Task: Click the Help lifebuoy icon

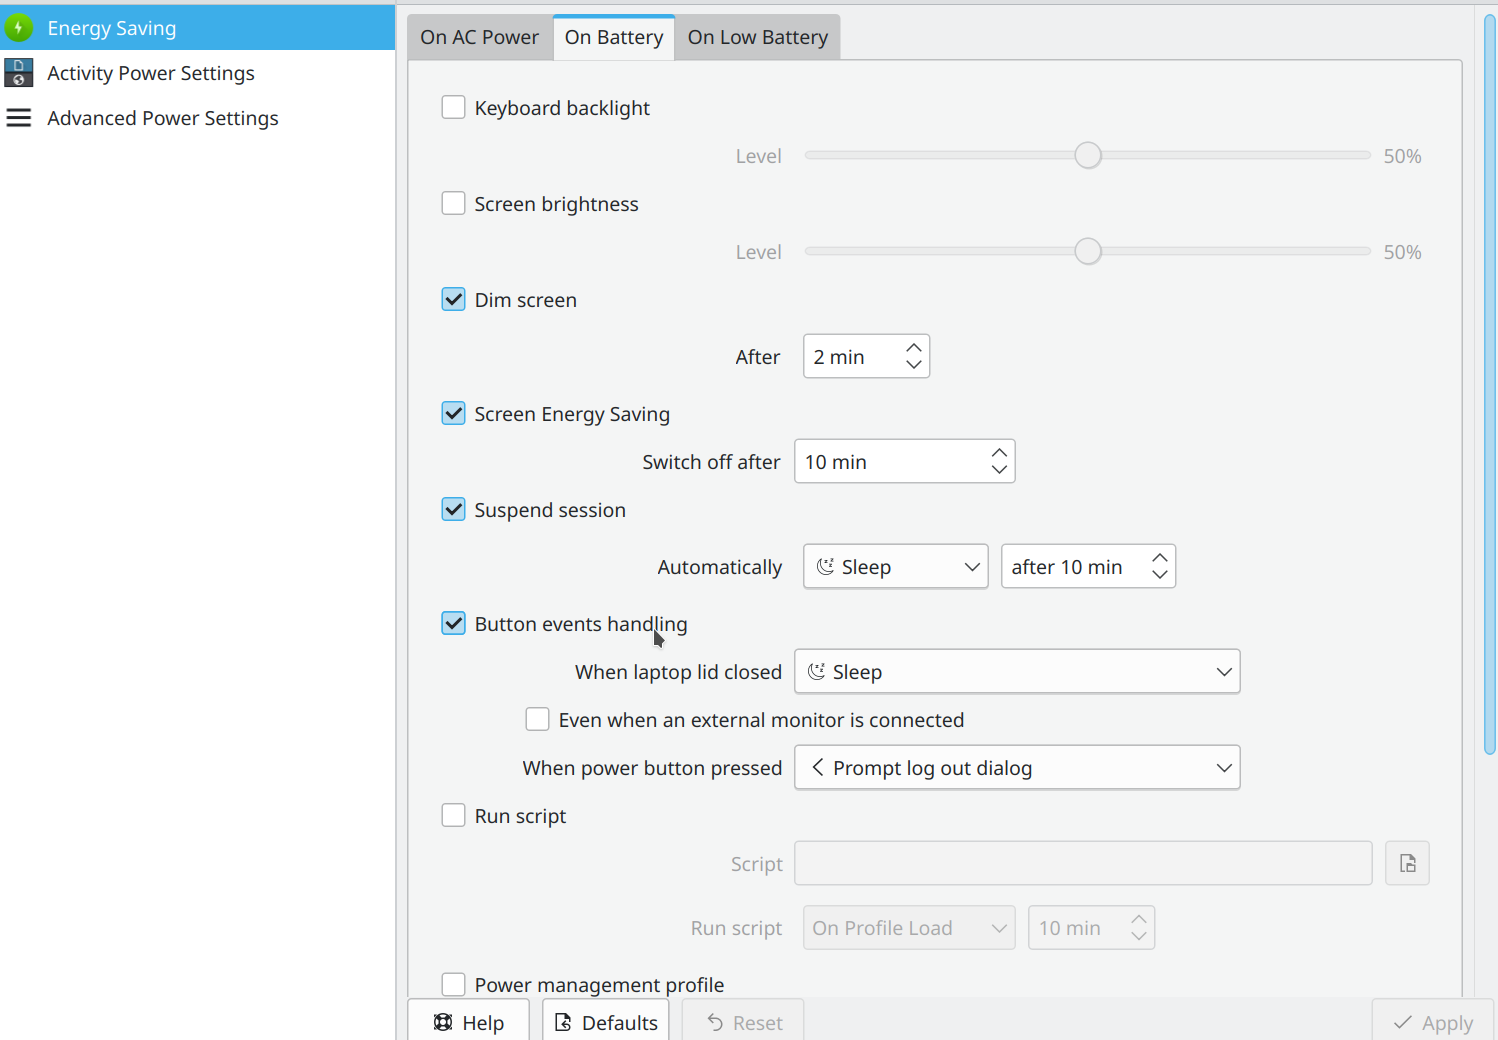Action: [443, 1022]
